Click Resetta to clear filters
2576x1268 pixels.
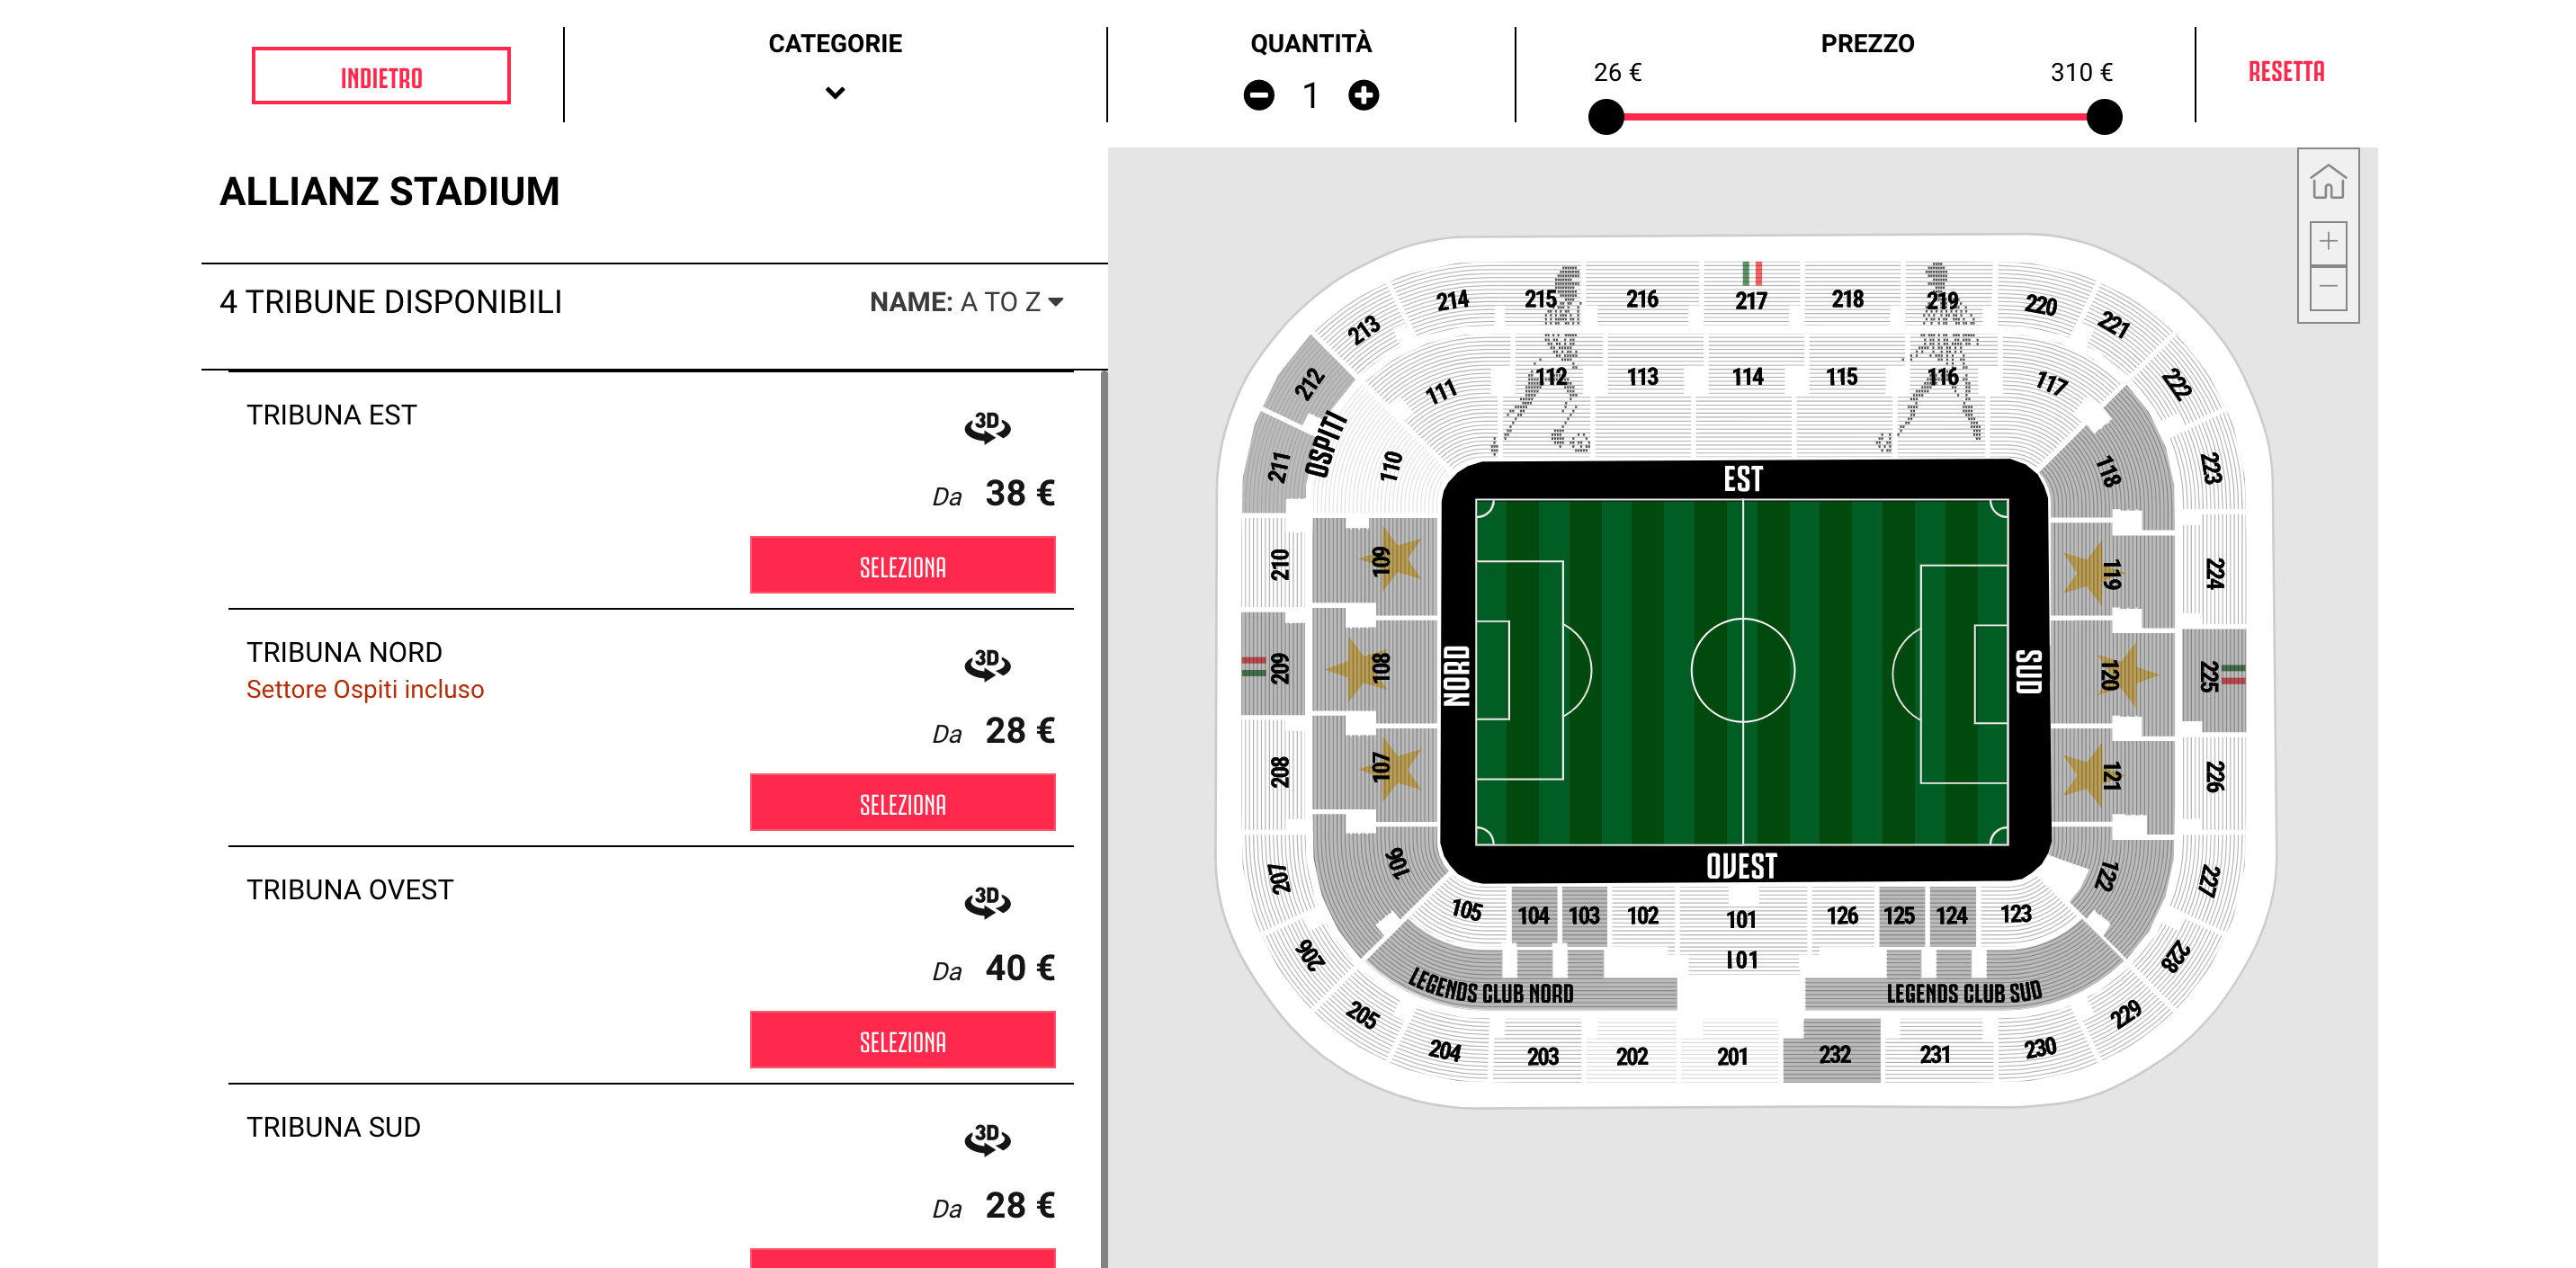[x=2286, y=72]
